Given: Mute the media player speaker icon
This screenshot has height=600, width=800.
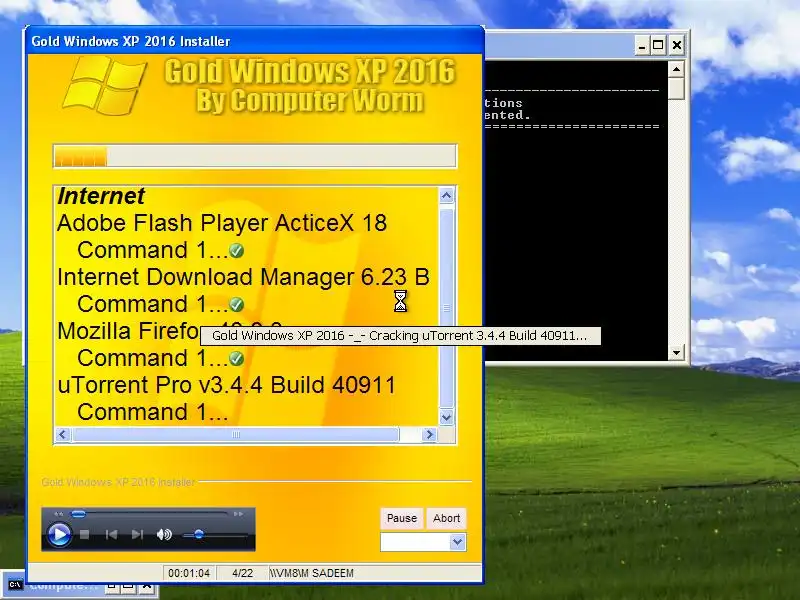Looking at the screenshot, I should [164, 534].
